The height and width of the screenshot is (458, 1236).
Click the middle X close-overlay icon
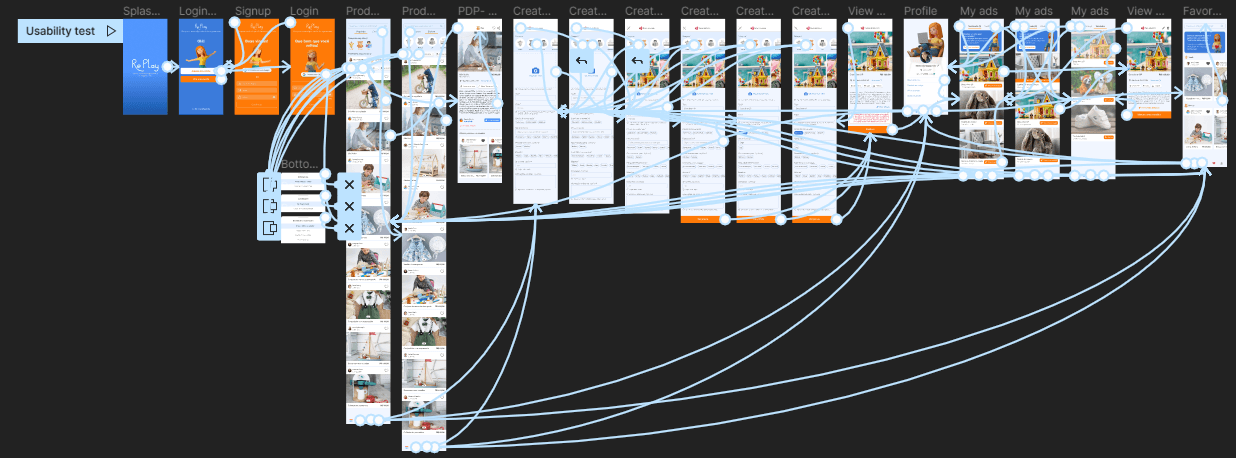click(x=349, y=206)
